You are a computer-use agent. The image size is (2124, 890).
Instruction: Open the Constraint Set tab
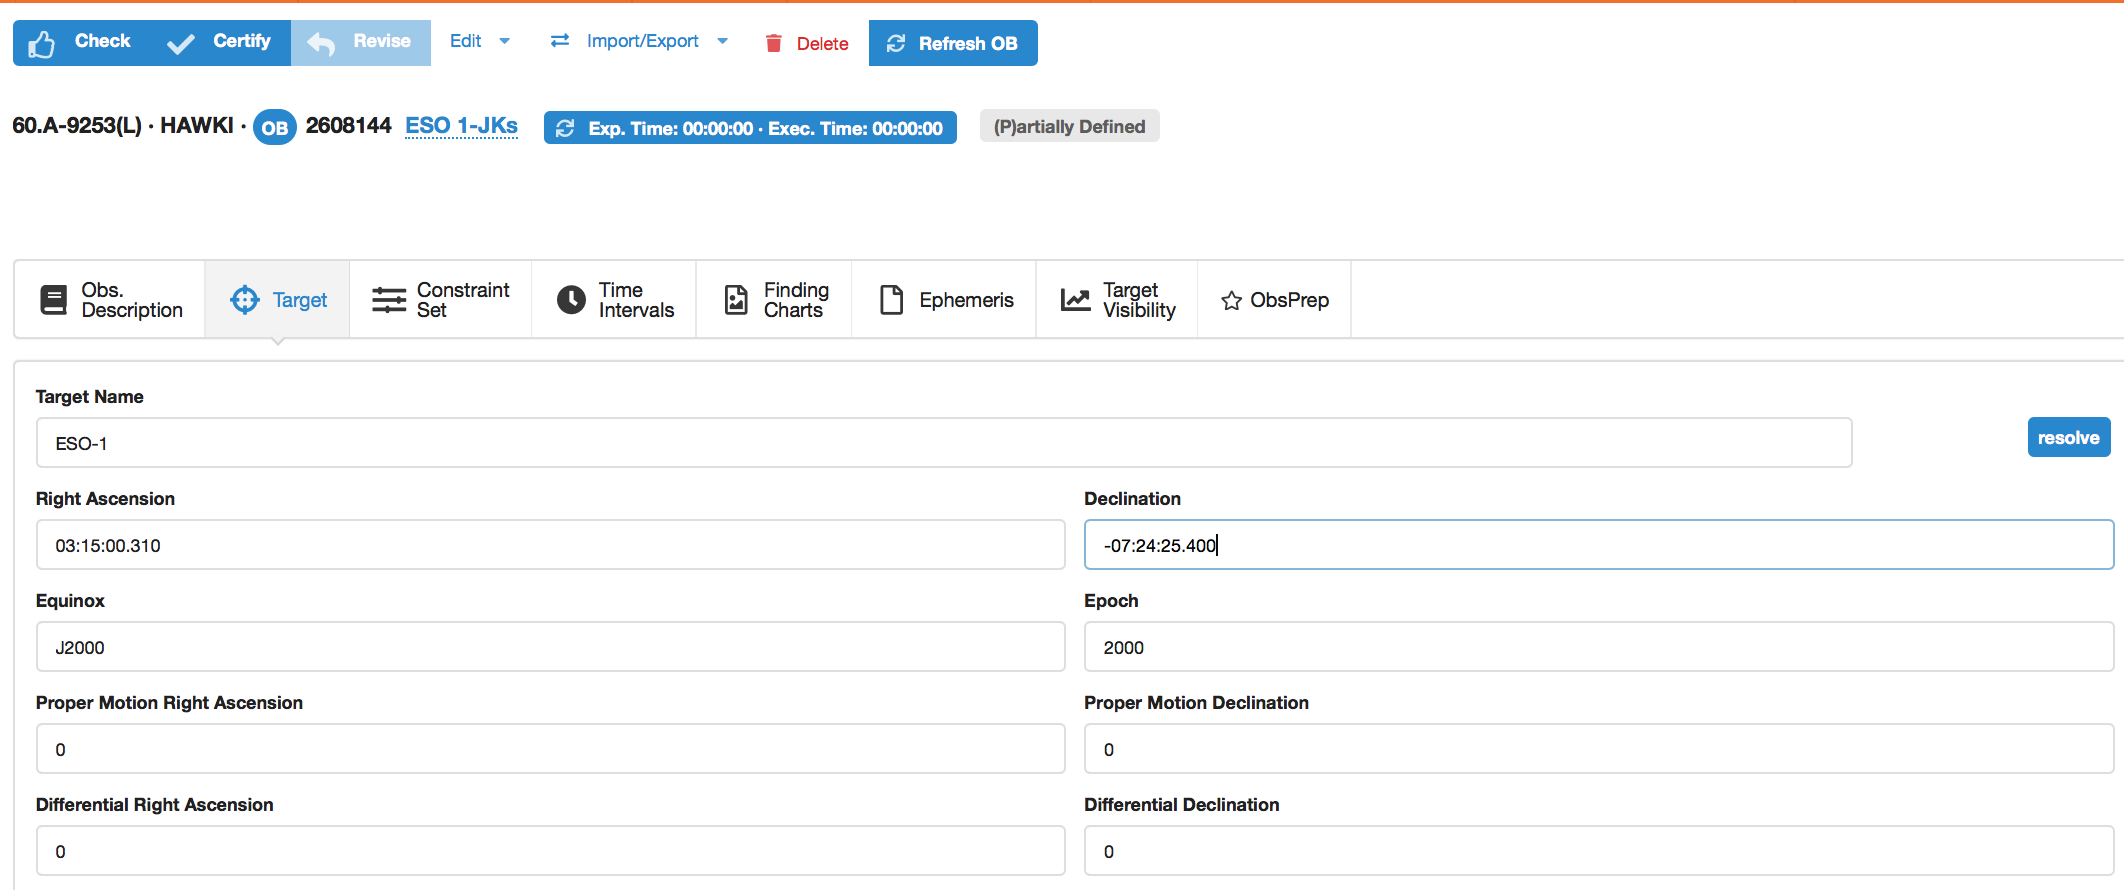[x=440, y=300]
